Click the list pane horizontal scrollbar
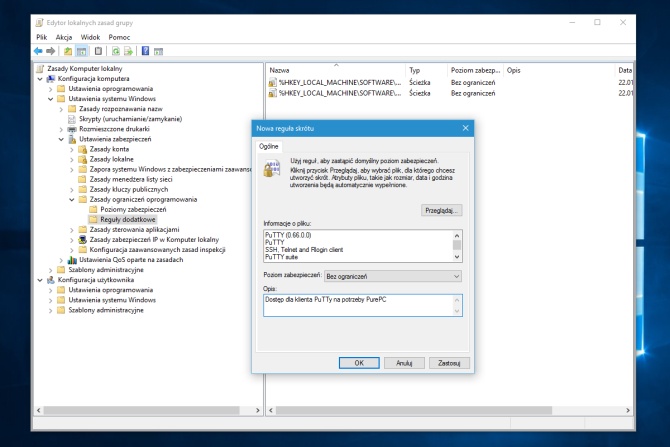 pos(414,410)
